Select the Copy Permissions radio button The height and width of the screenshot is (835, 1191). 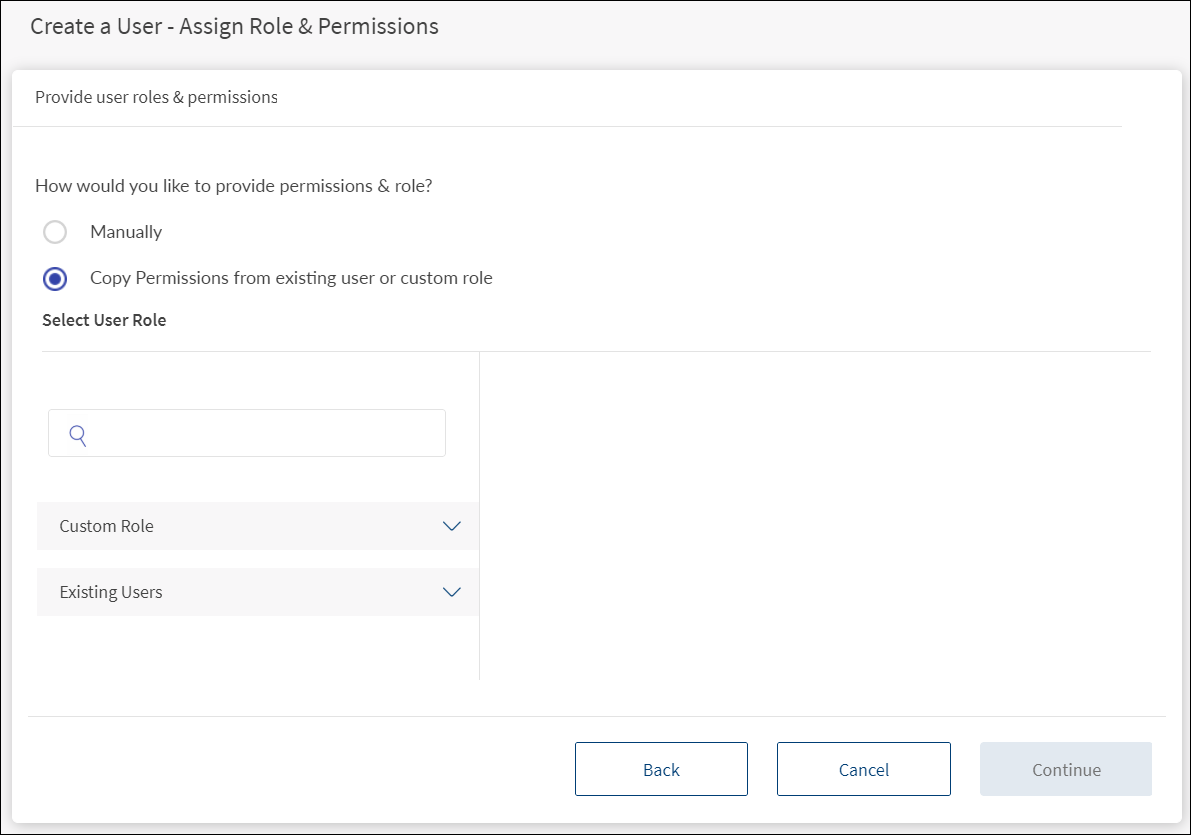coord(55,279)
